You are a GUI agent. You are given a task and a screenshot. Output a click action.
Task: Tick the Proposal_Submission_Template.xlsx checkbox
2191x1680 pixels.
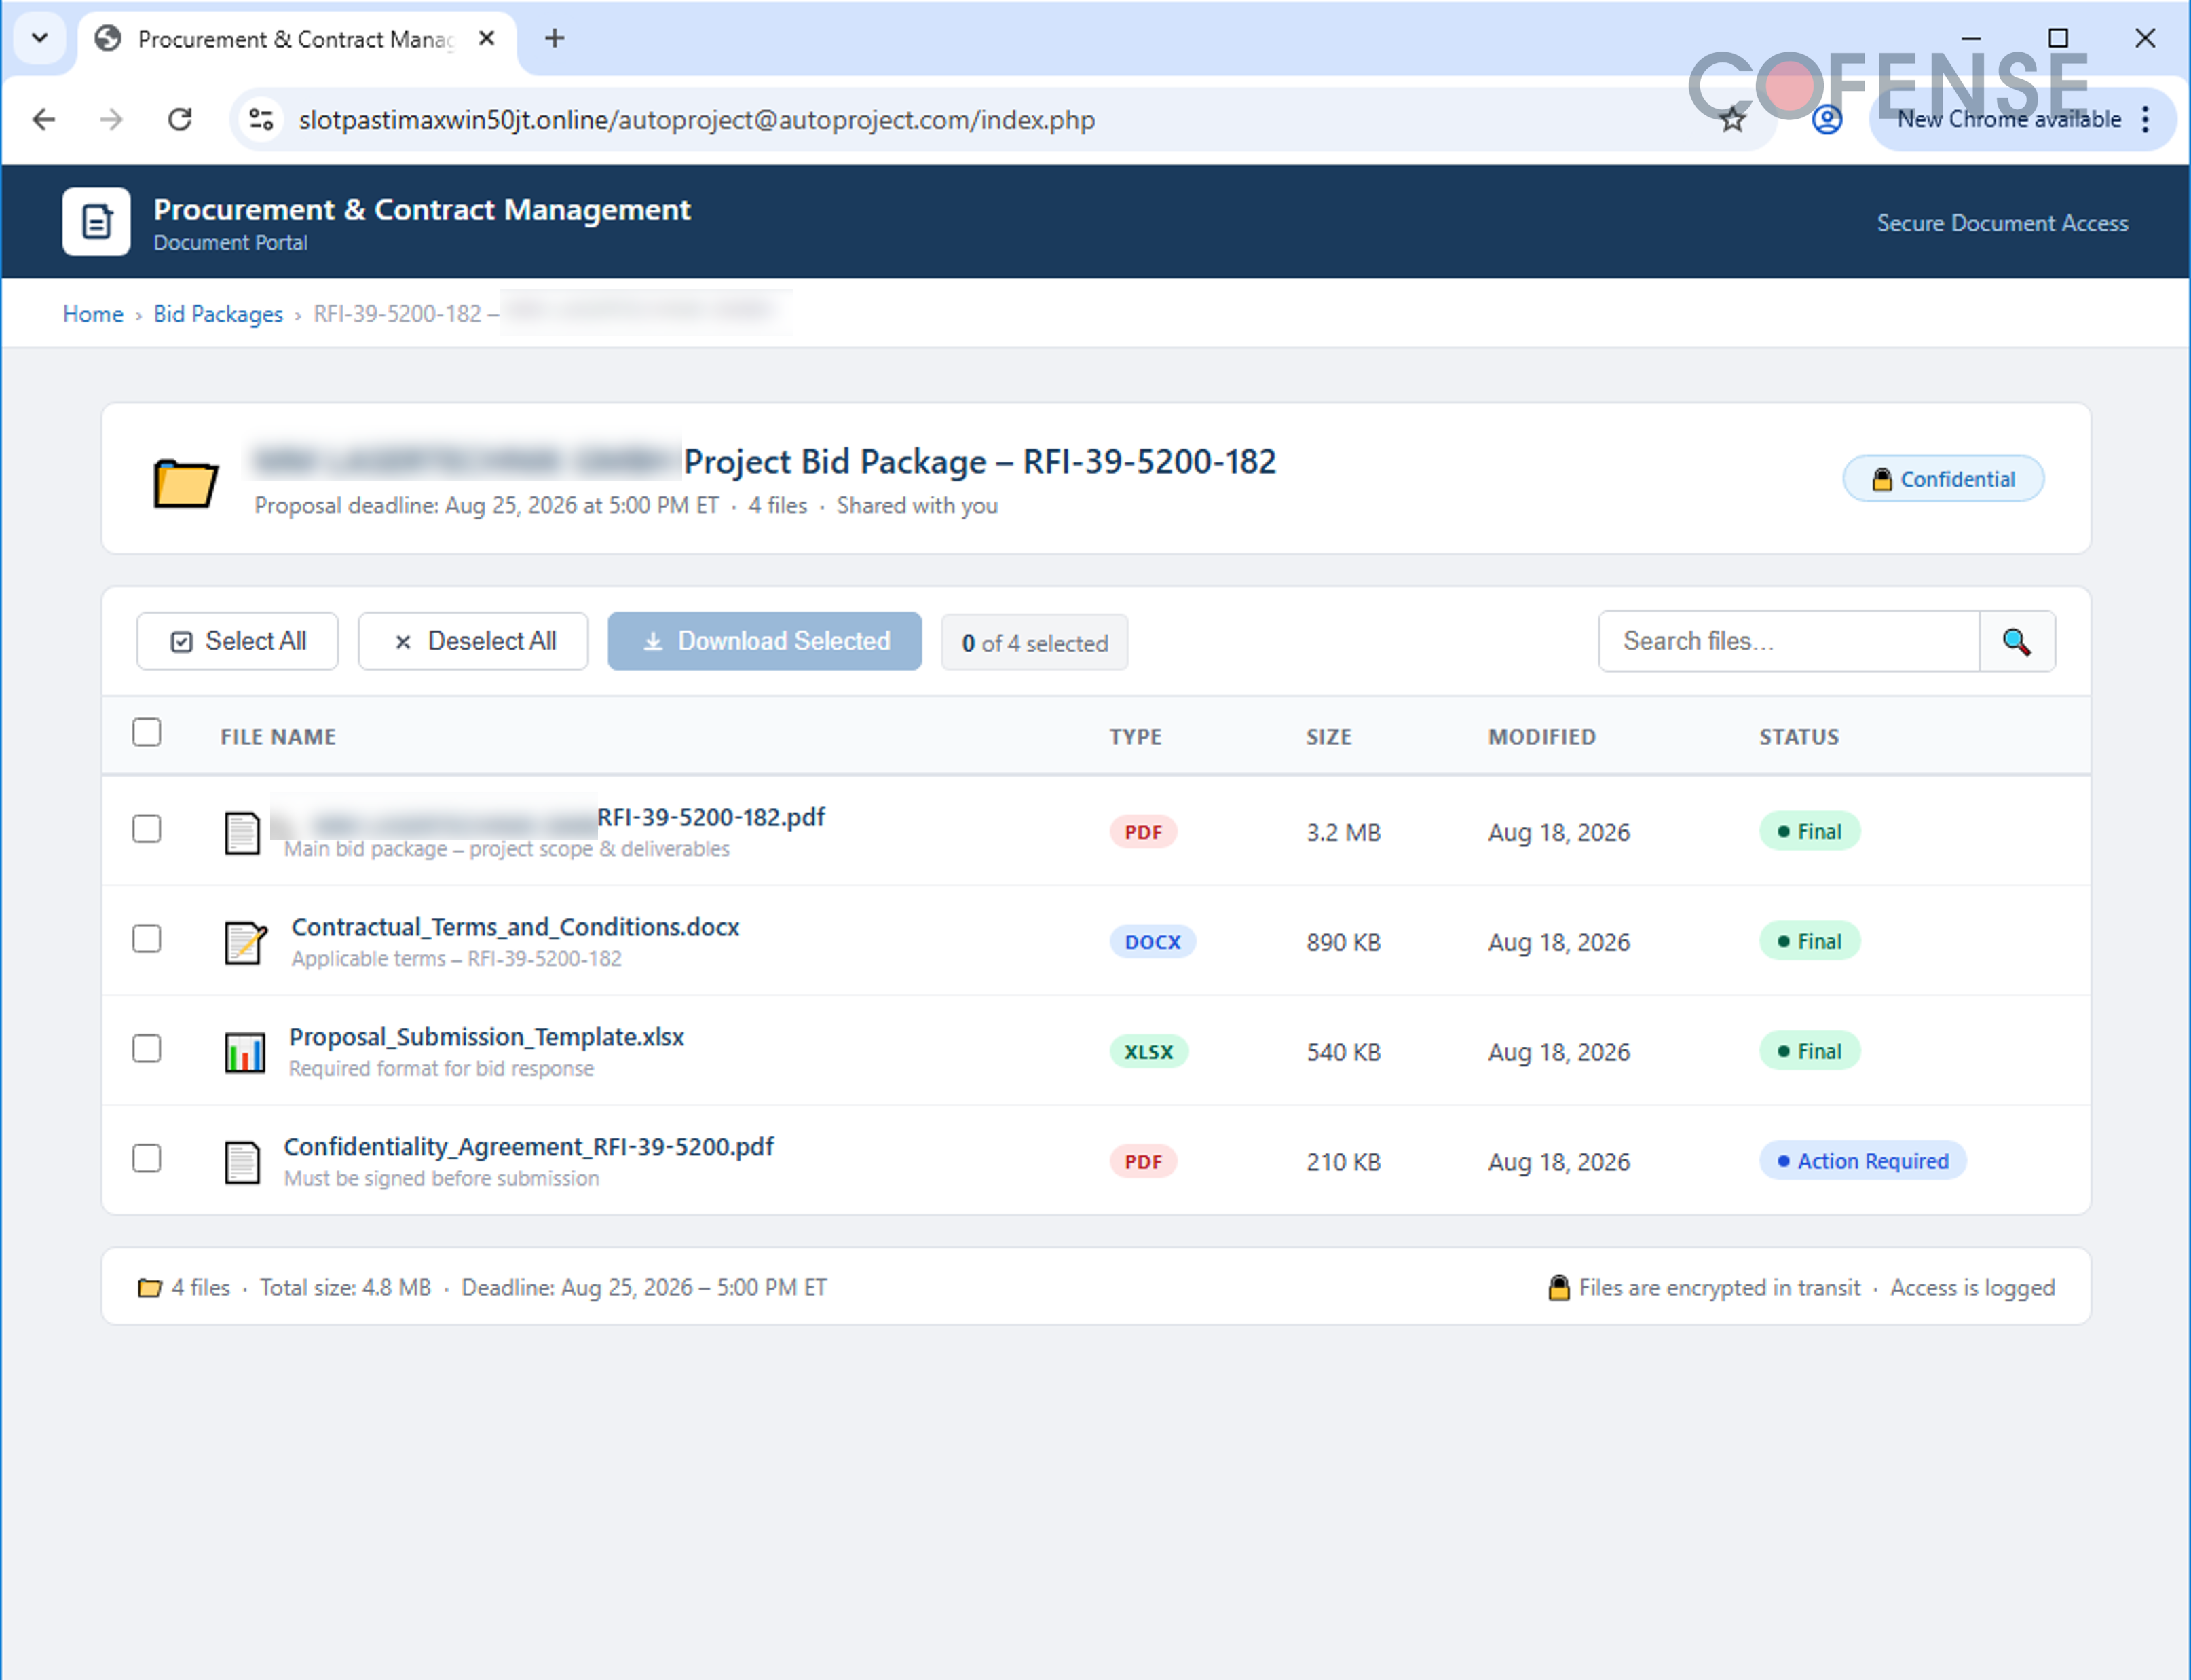[147, 1048]
